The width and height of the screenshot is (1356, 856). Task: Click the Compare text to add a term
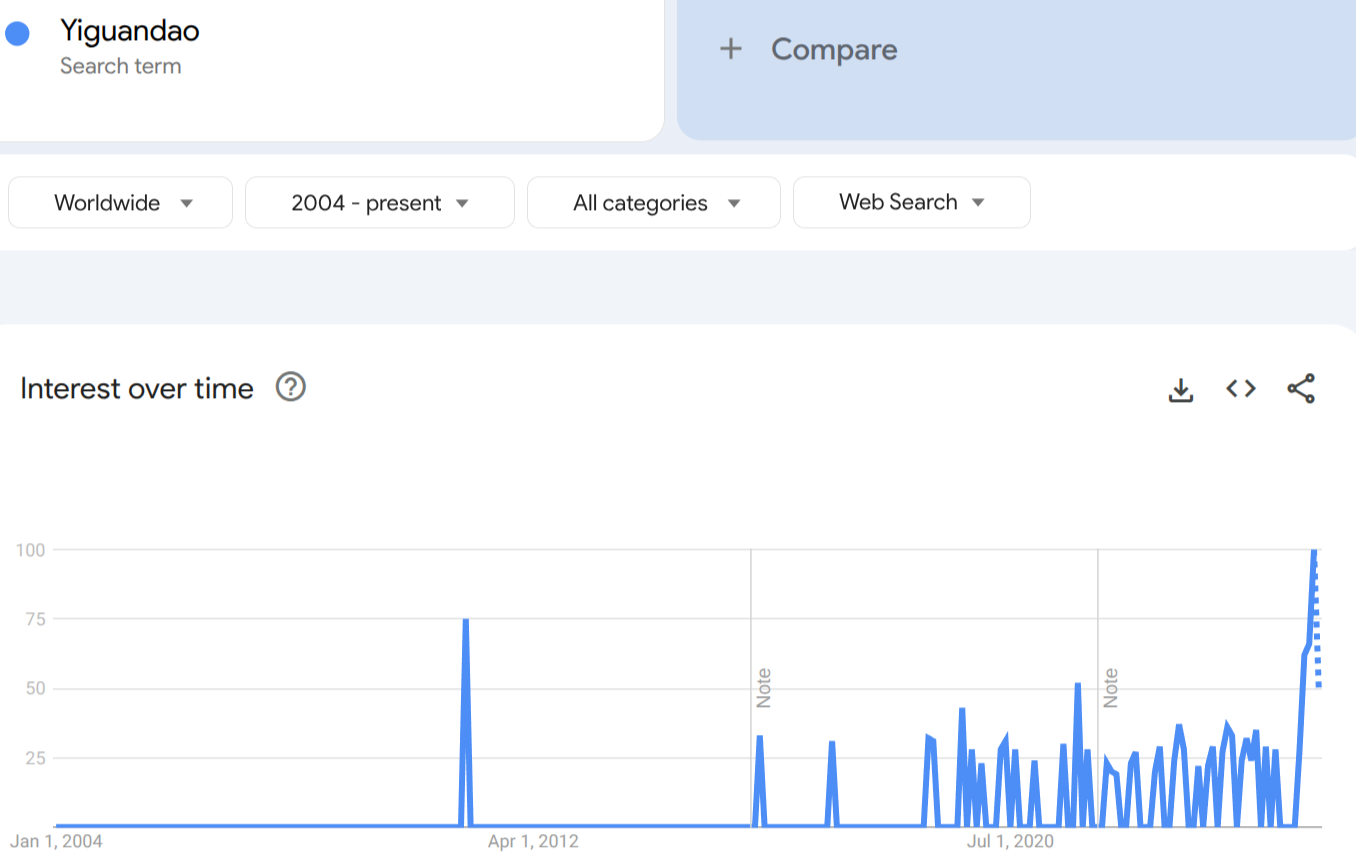[833, 49]
